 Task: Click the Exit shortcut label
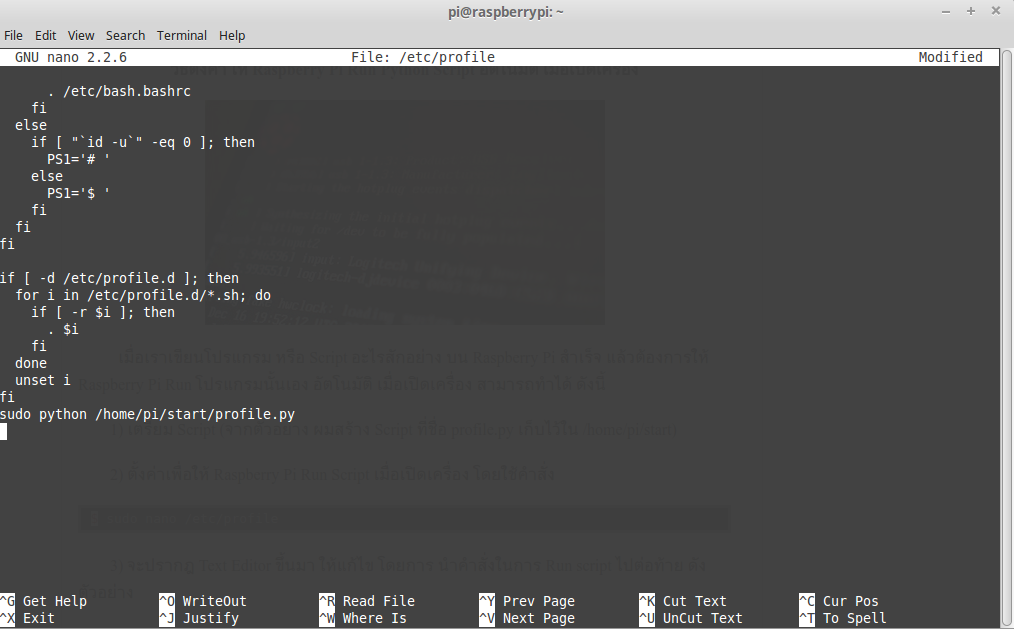[40, 618]
